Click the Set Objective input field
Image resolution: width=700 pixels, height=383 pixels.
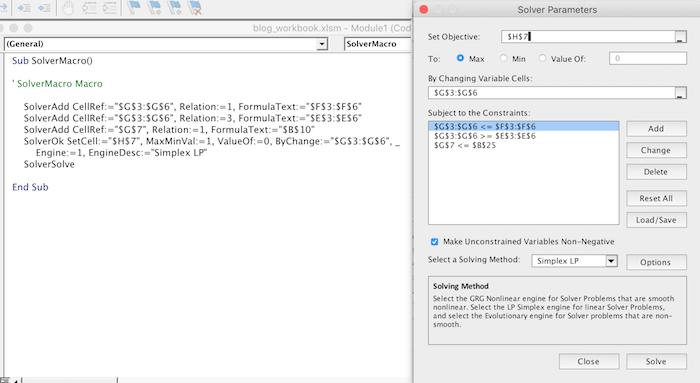[x=588, y=37]
